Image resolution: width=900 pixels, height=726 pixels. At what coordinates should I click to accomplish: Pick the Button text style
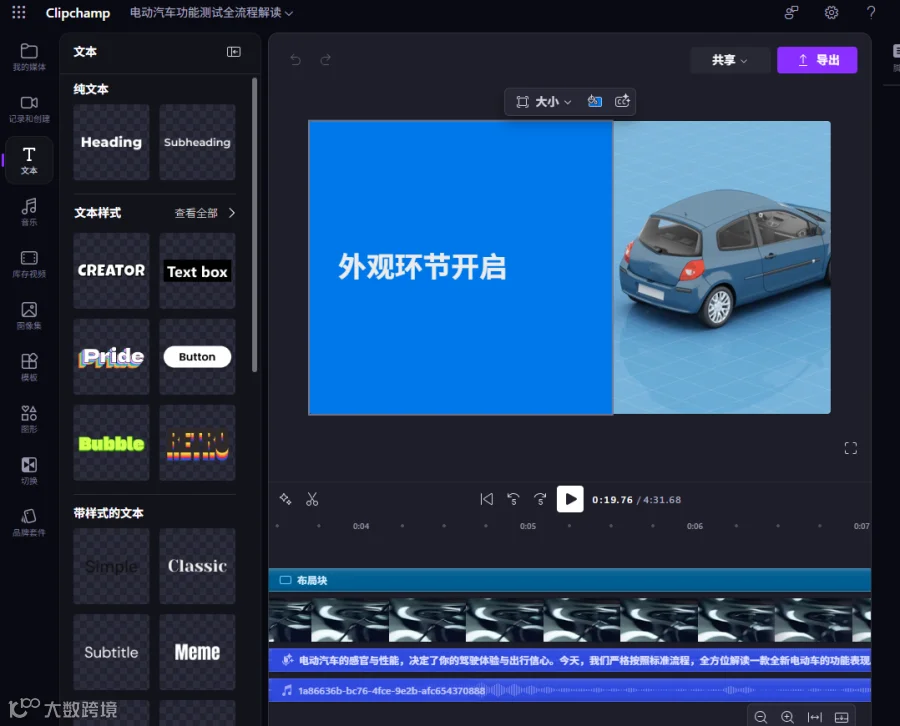(197, 356)
